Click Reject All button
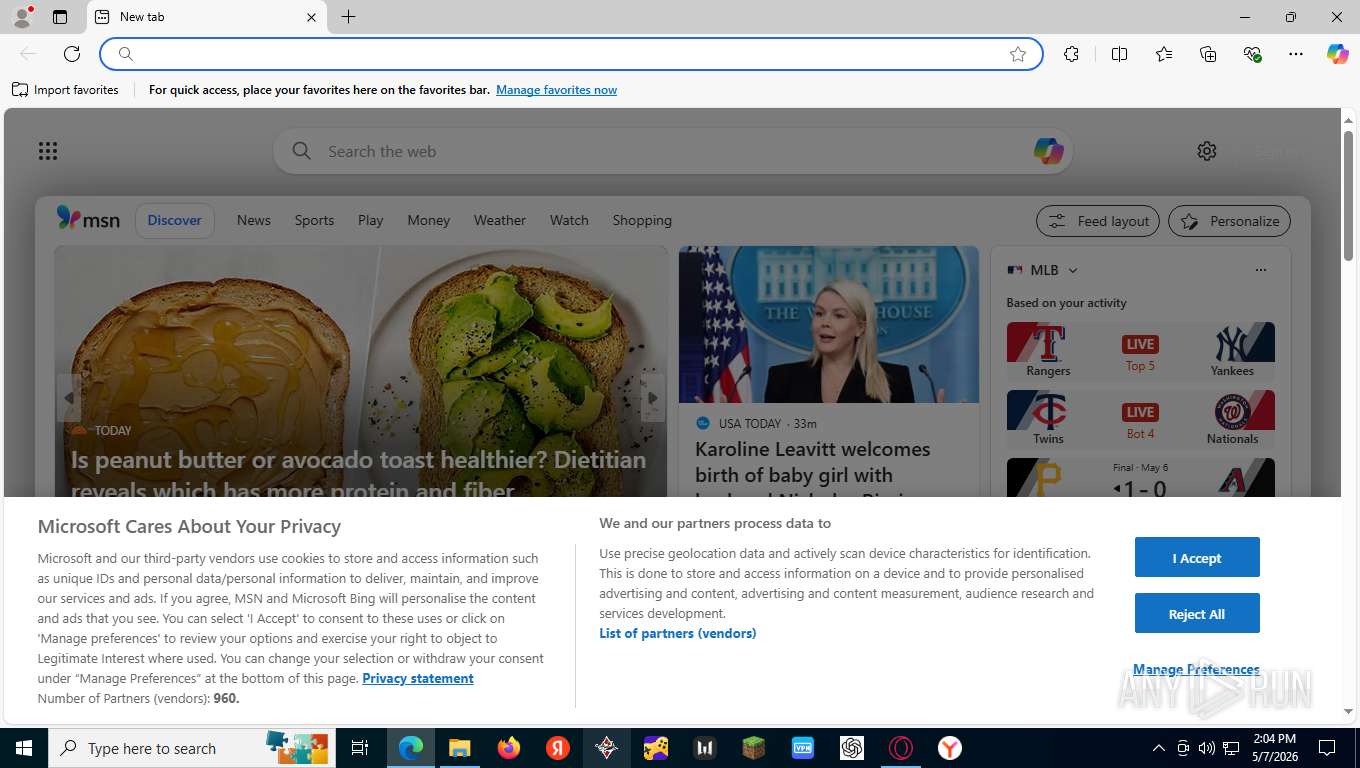 coord(1197,613)
